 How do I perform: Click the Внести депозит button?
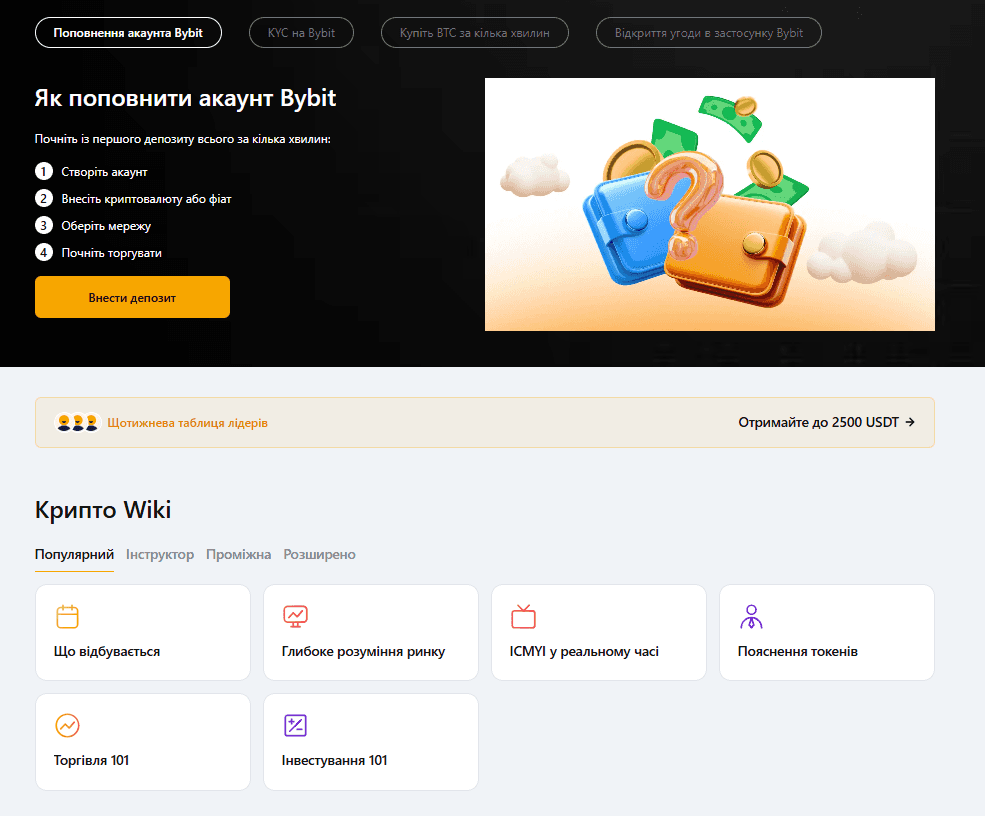133,297
